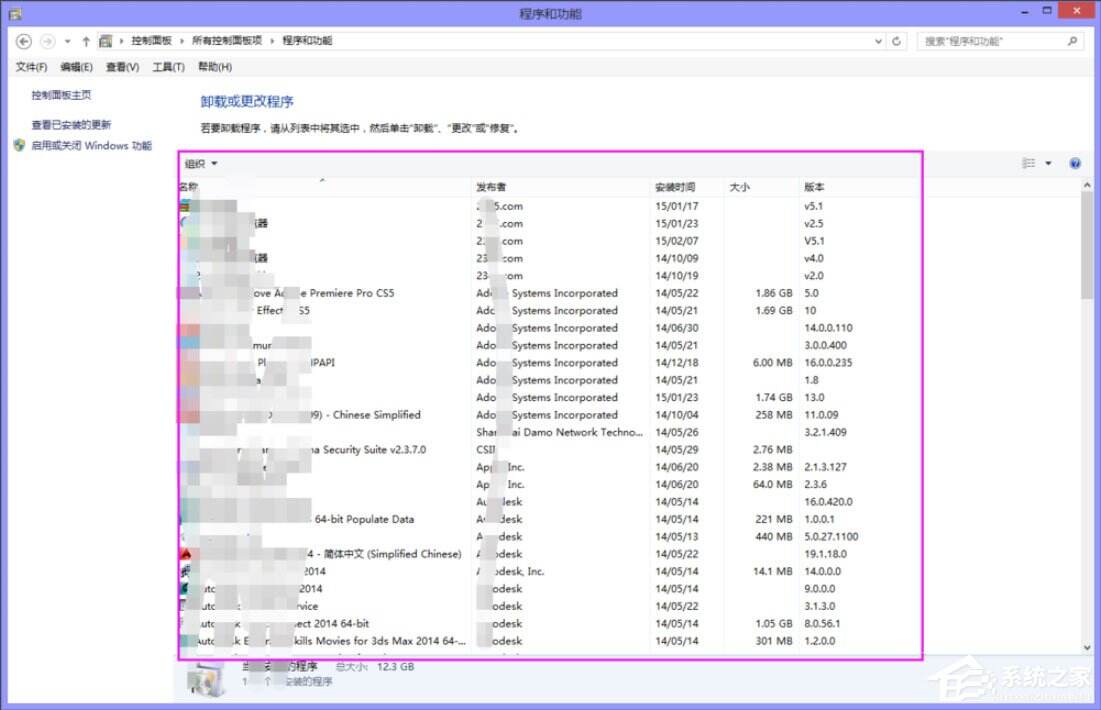The image size is (1101, 710).
Task: Open the 工具(T) menu
Action: (x=169, y=67)
